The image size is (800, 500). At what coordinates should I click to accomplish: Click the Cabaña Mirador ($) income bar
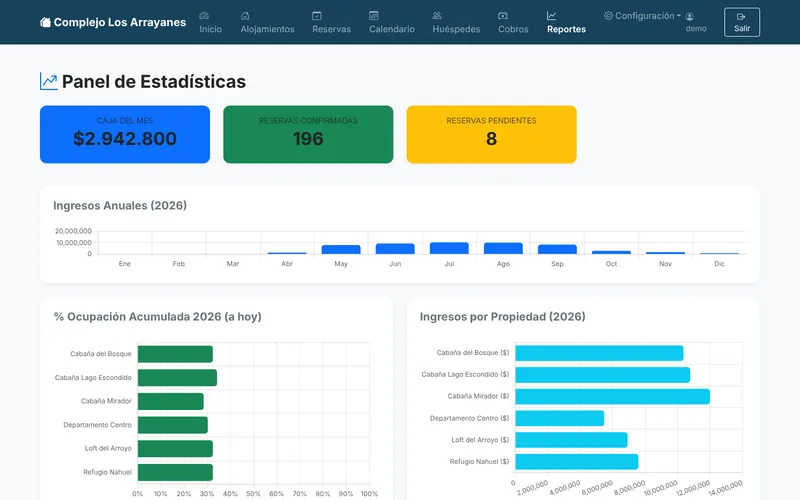pos(612,396)
